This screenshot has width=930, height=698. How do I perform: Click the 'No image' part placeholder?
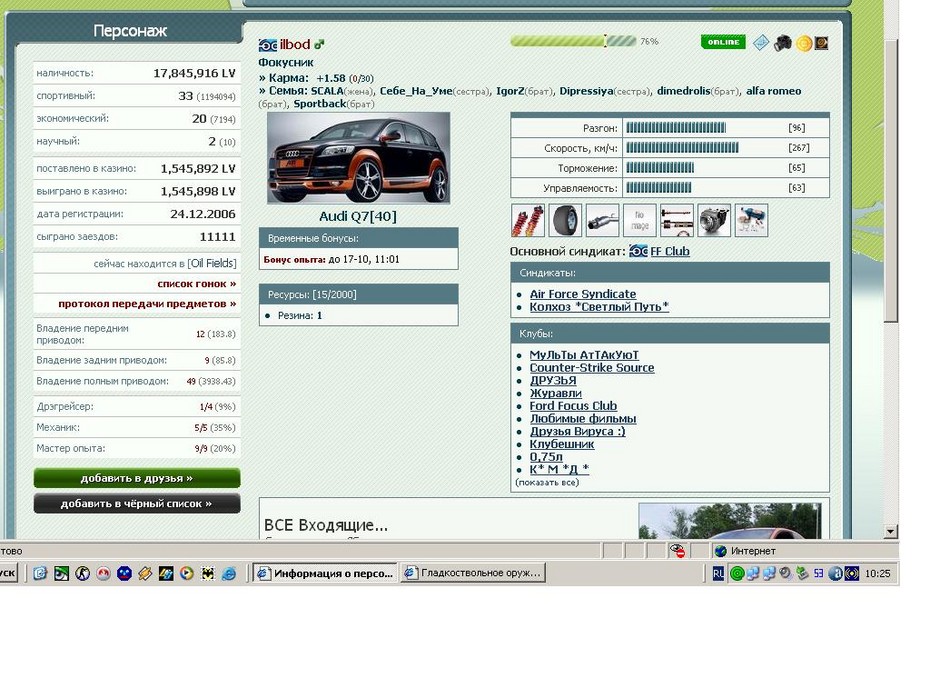tap(640, 220)
